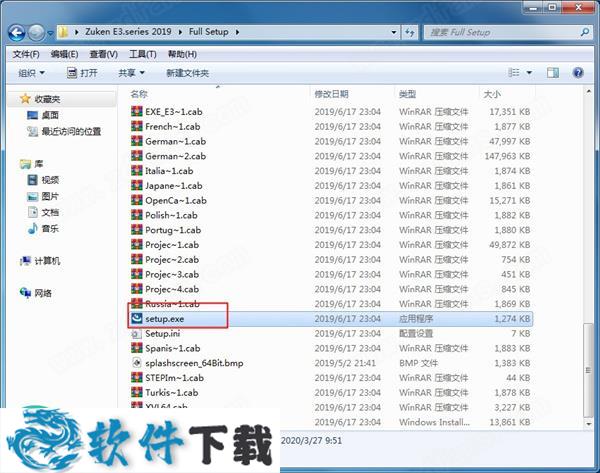
Task: Select 文档 library in navigation pane
Action: tap(50, 212)
